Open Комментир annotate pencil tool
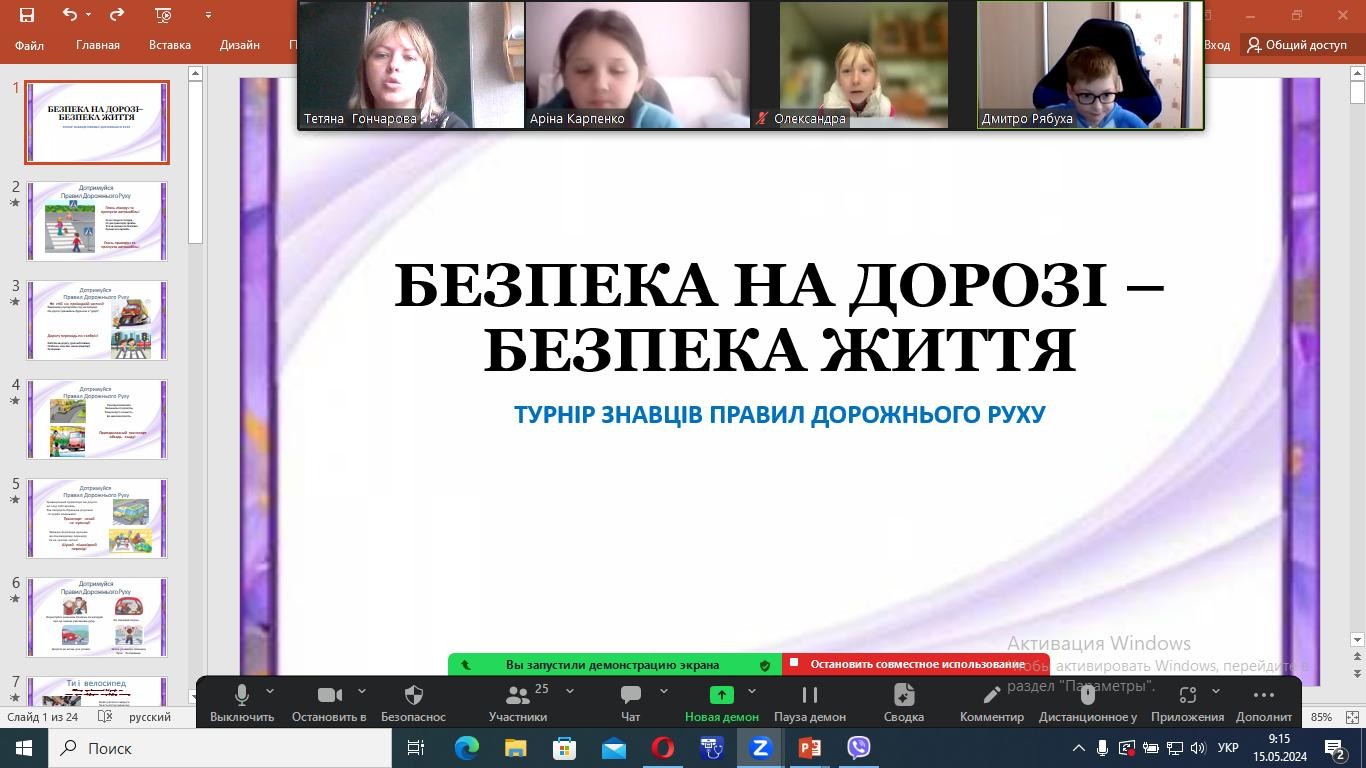 [x=992, y=702]
